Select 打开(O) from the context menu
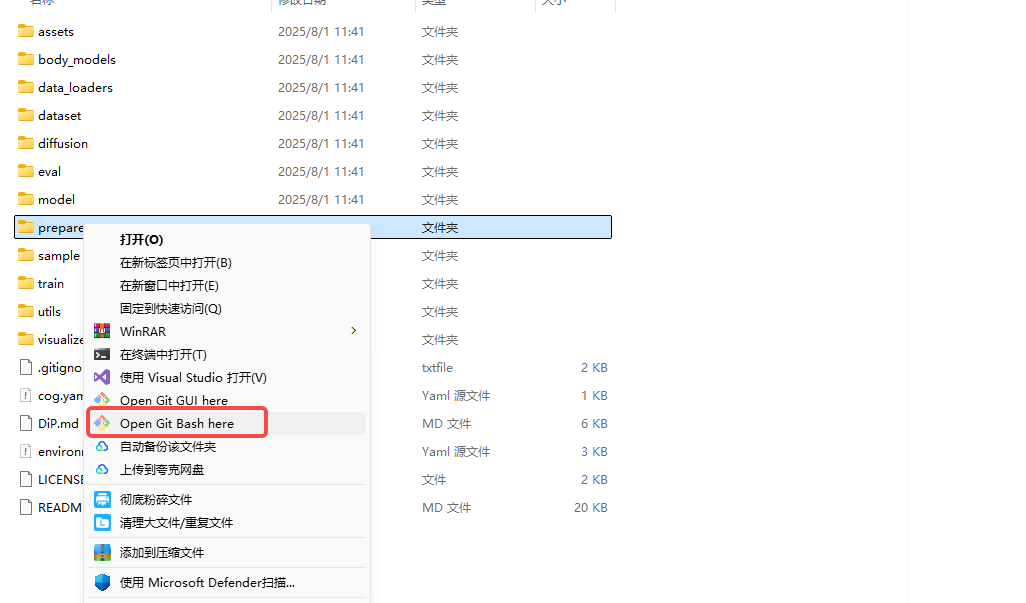This screenshot has width=1026, height=603. pyautogui.click(x=140, y=239)
